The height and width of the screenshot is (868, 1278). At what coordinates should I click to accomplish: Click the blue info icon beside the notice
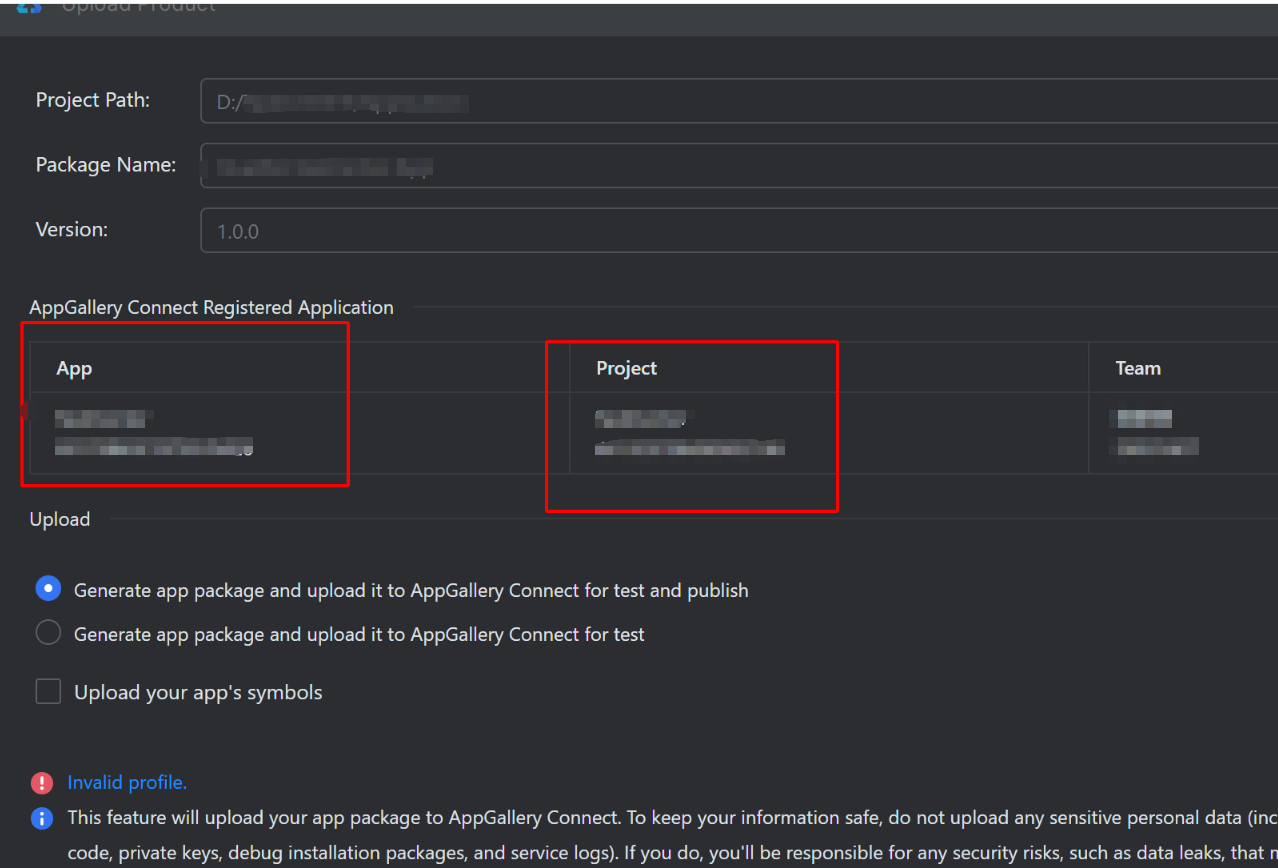pyautogui.click(x=42, y=819)
